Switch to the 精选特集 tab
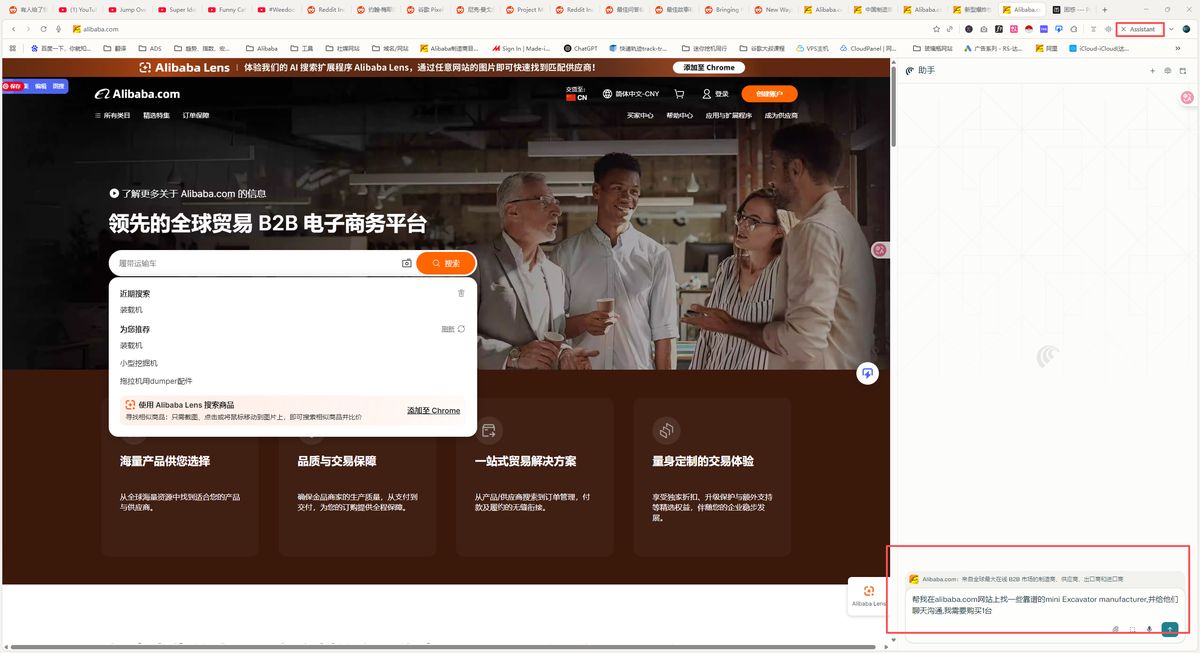The image size is (1200, 653). coord(159,115)
